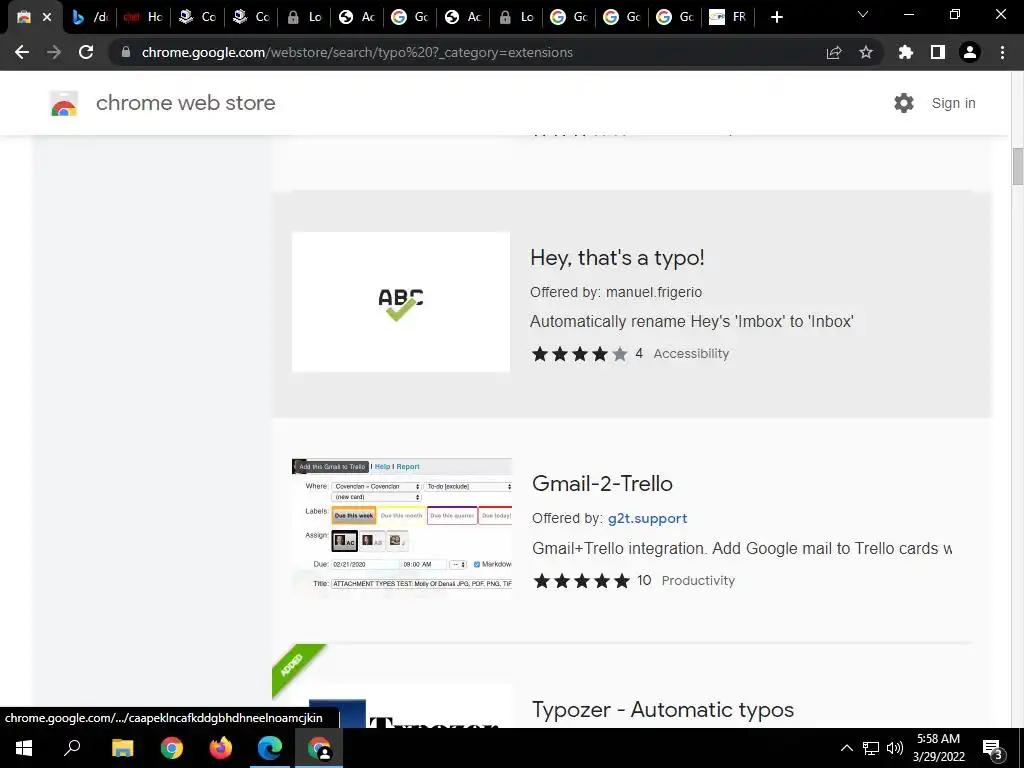Switch to the Bing '/d' tab
The image size is (1024, 768).
click(89, 18)
